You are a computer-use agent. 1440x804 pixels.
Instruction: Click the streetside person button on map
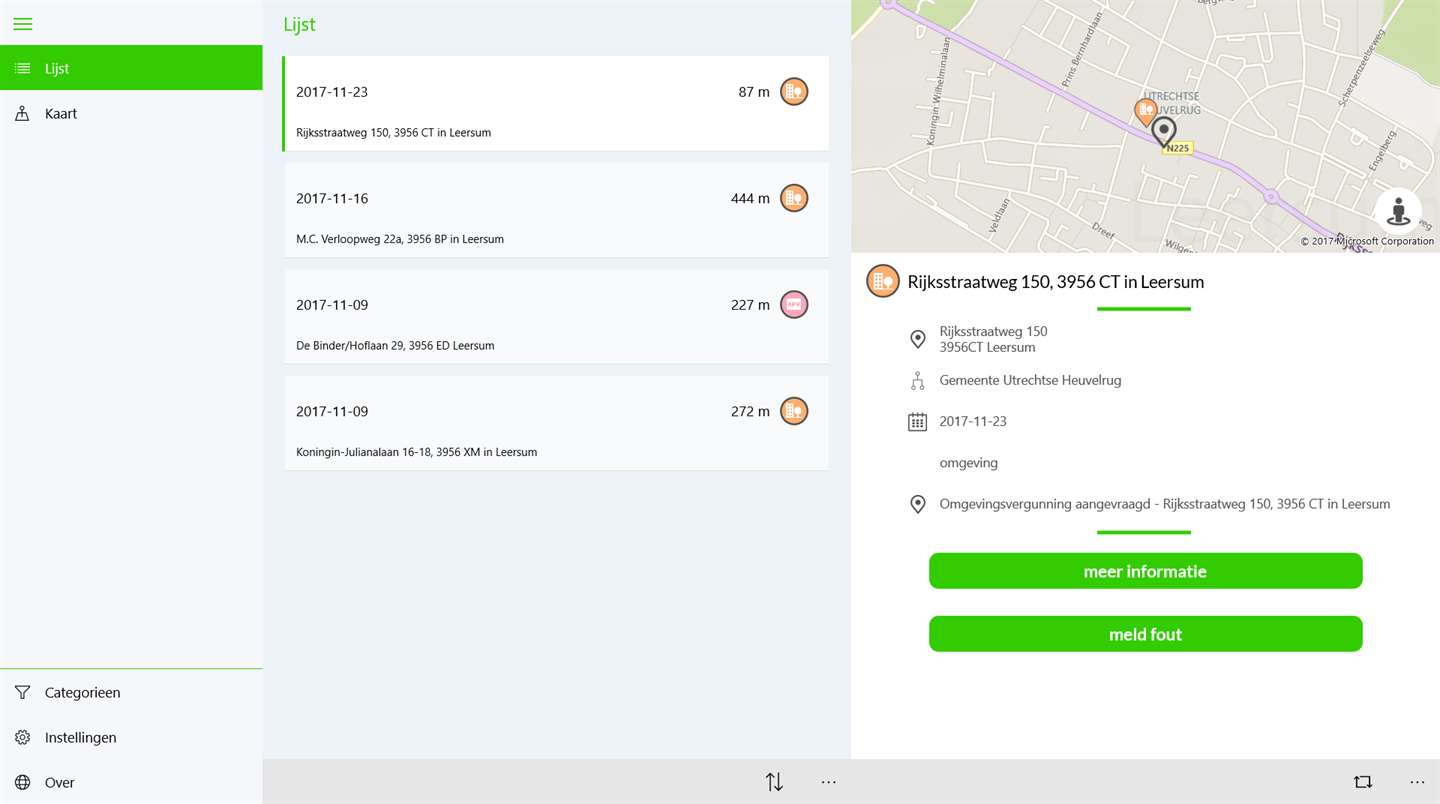pos(1398,211)
